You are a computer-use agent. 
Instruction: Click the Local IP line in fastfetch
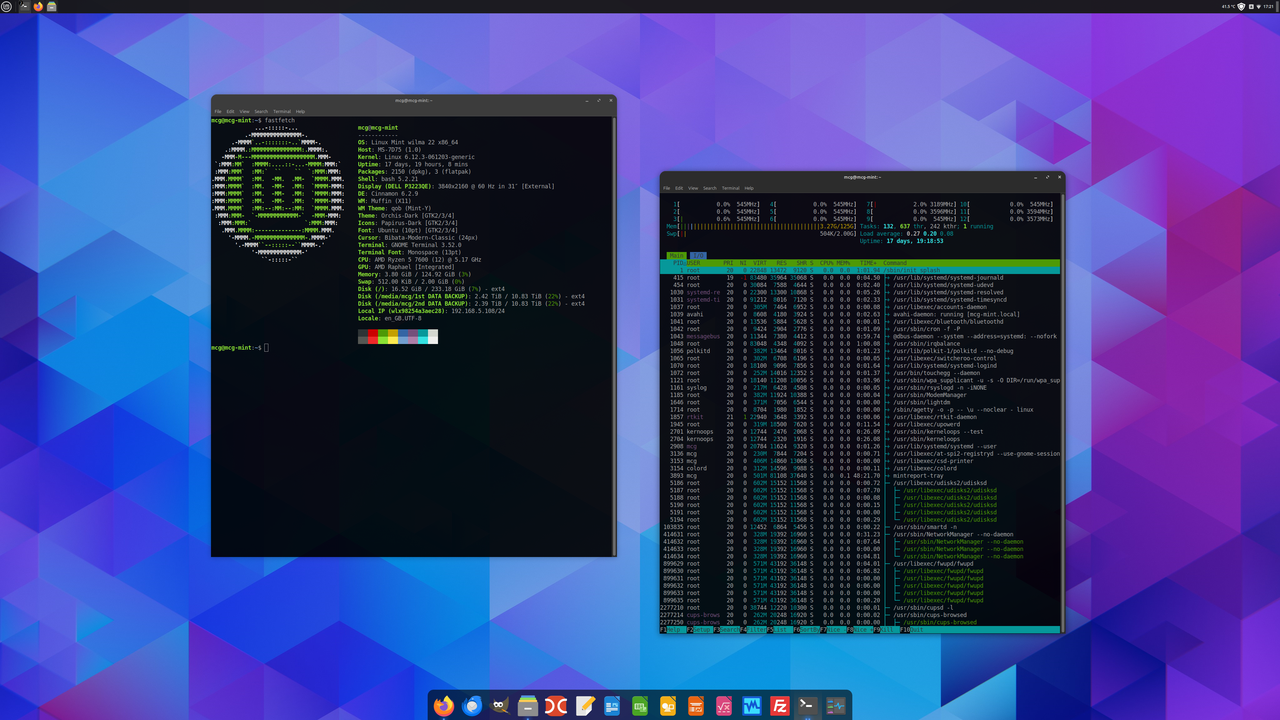tap(431, 311)
